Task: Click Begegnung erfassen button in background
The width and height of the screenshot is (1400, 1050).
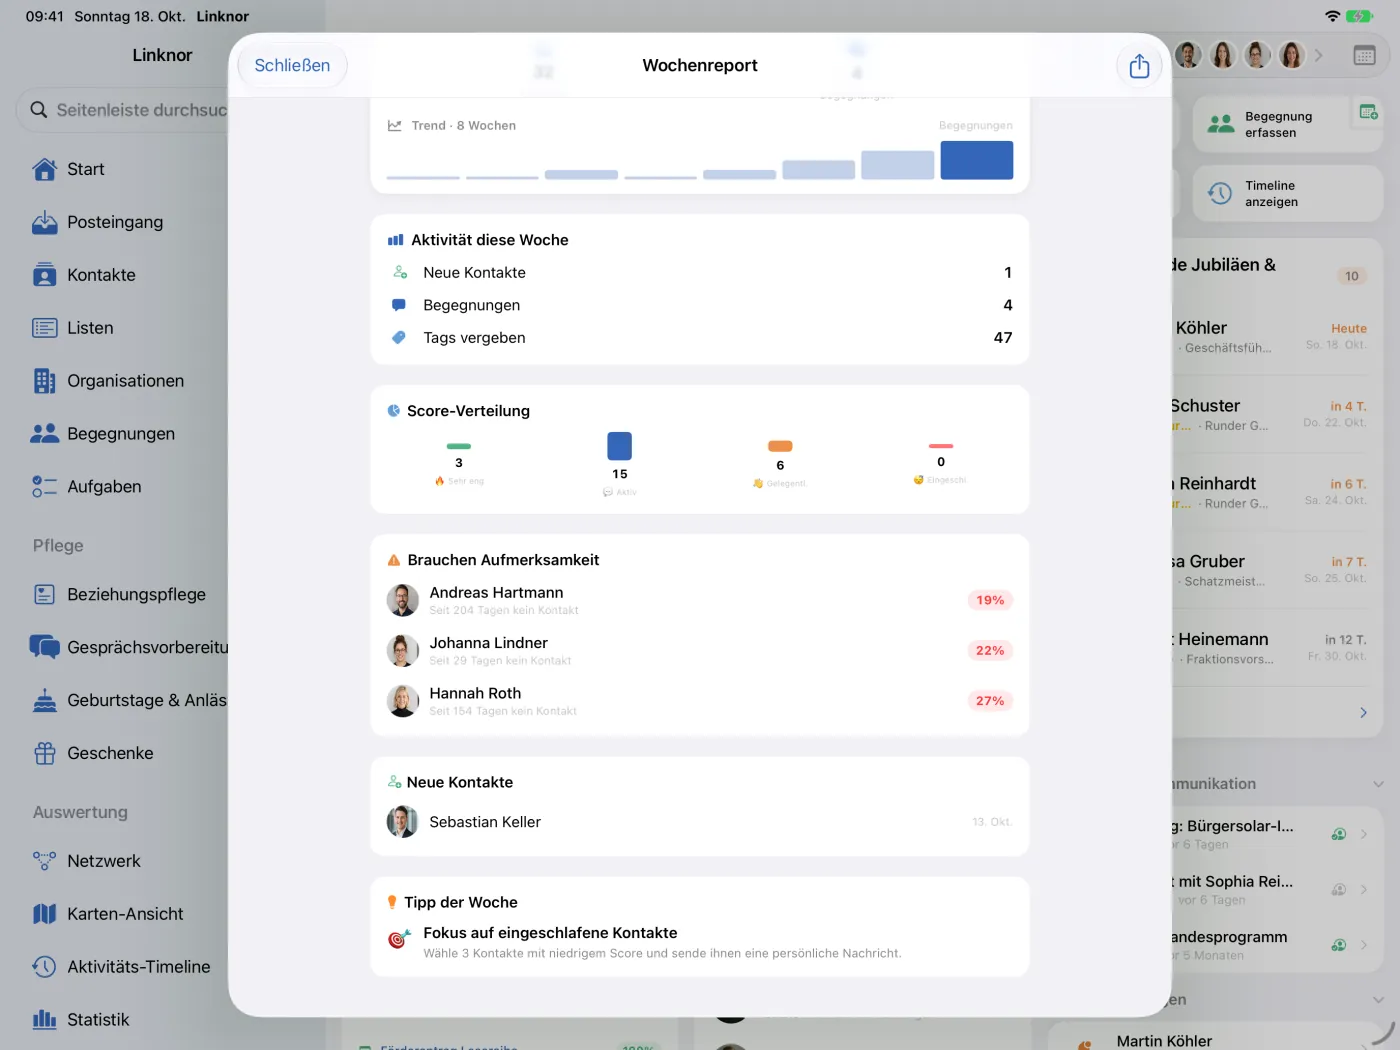Action: [1287, 125]
